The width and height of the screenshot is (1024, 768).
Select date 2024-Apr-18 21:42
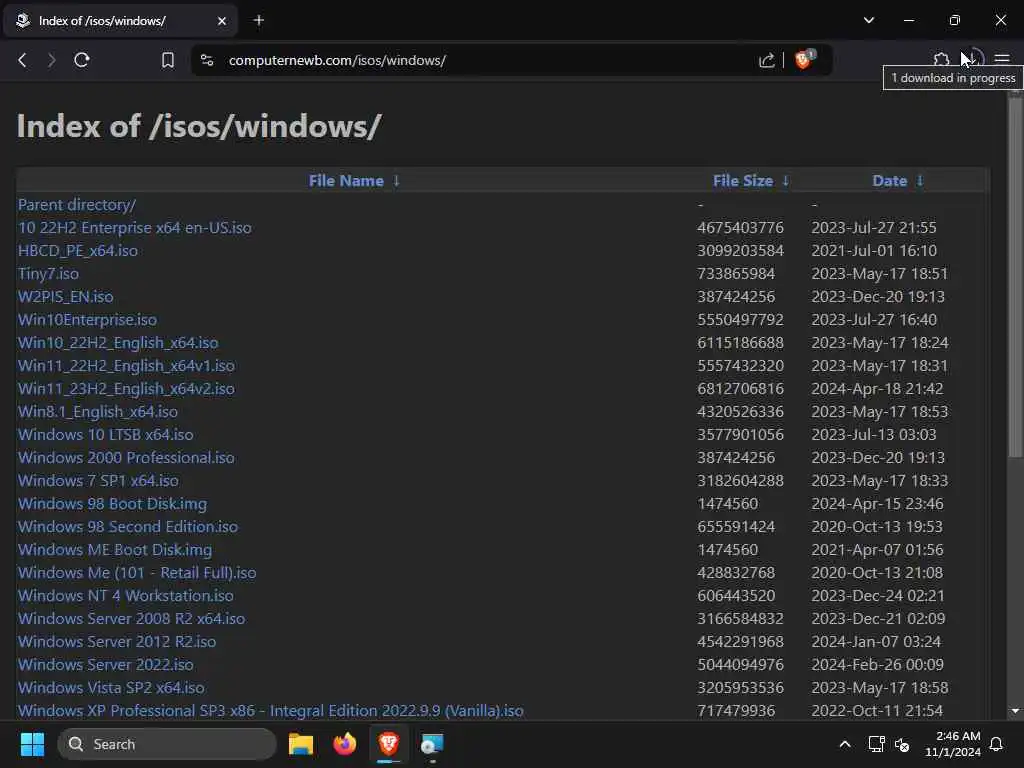coord(877,389)
